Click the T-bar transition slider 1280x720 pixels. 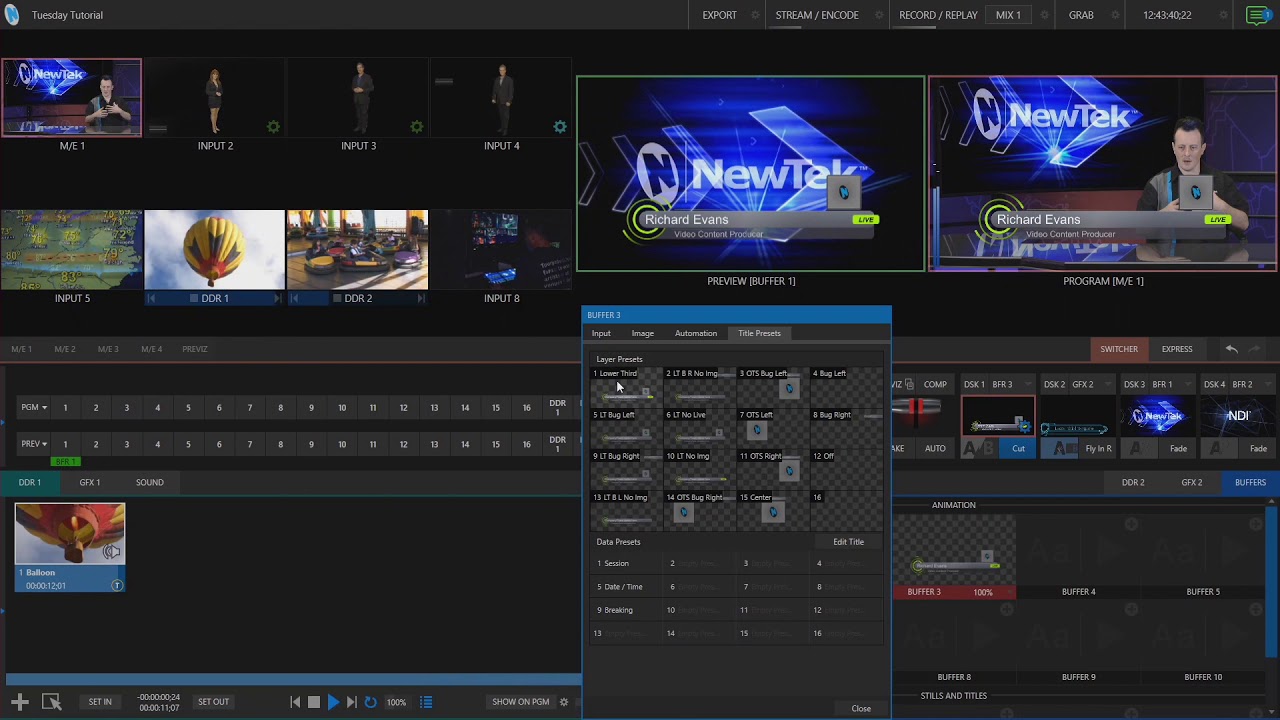pyautogui.click(x=916, y=408)
